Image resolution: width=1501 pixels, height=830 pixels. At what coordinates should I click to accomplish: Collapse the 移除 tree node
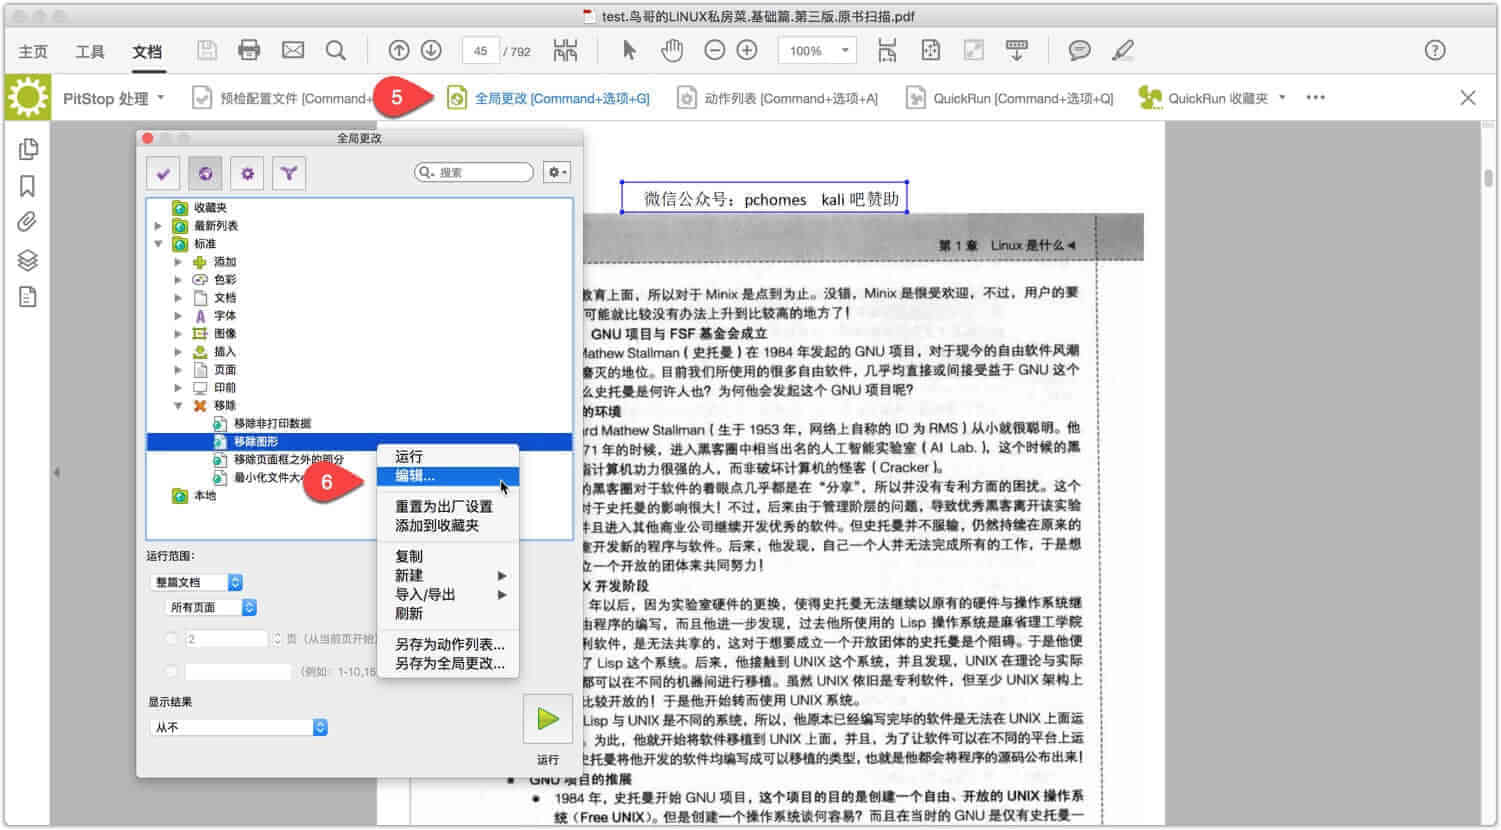click(x=178, y=406)
